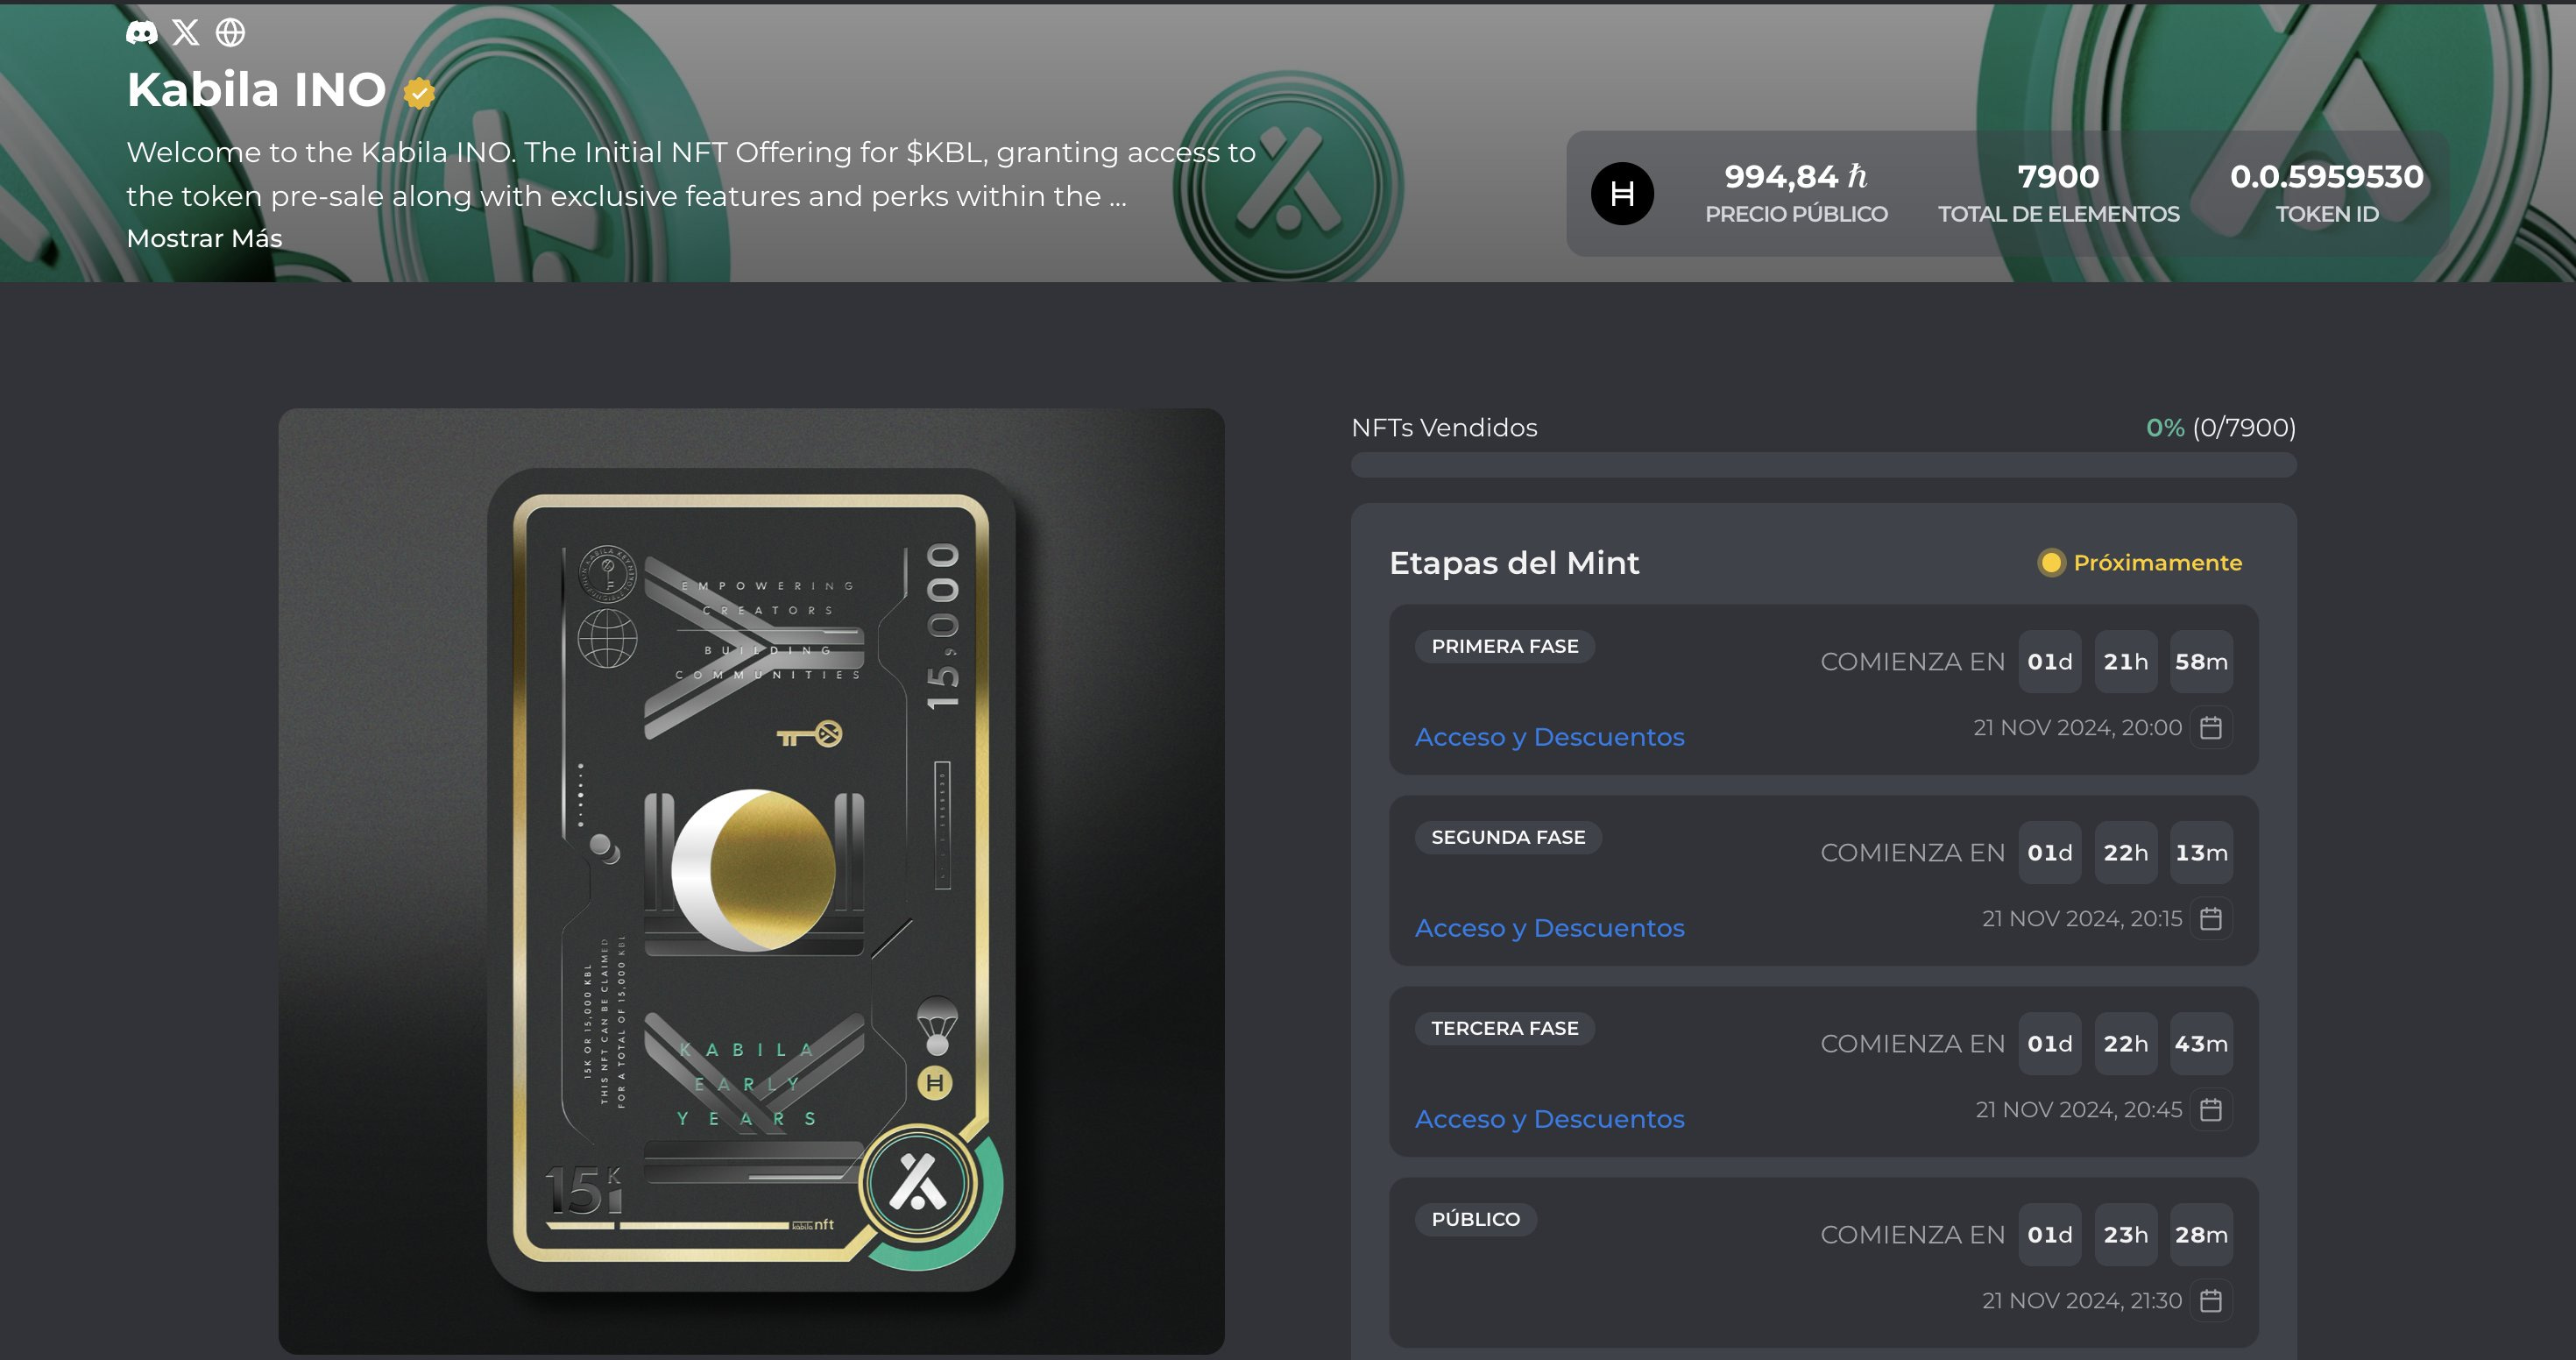Screen dimensions: 2576x1360
Task: Open Acceso y Descuentos for Tercera Fase
Action: (x=1549, y=1119)
